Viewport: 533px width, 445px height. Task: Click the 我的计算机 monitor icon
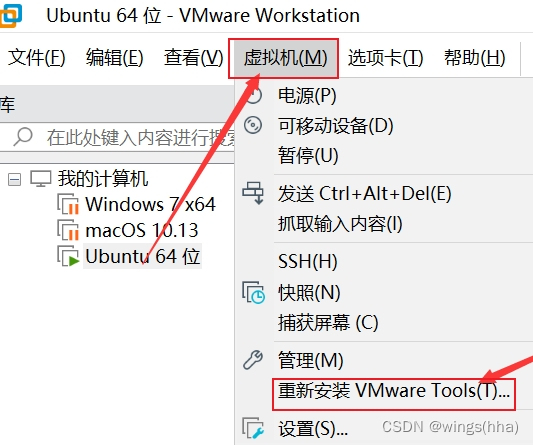pos(41,178)
